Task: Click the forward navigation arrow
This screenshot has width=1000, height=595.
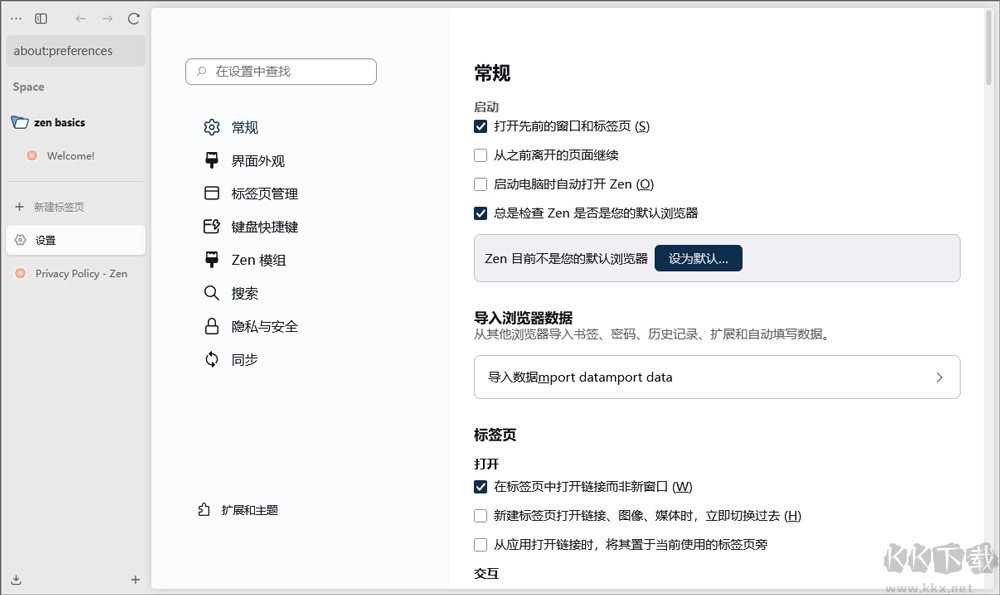Action: pyautogui.click(x=107, y=17)
